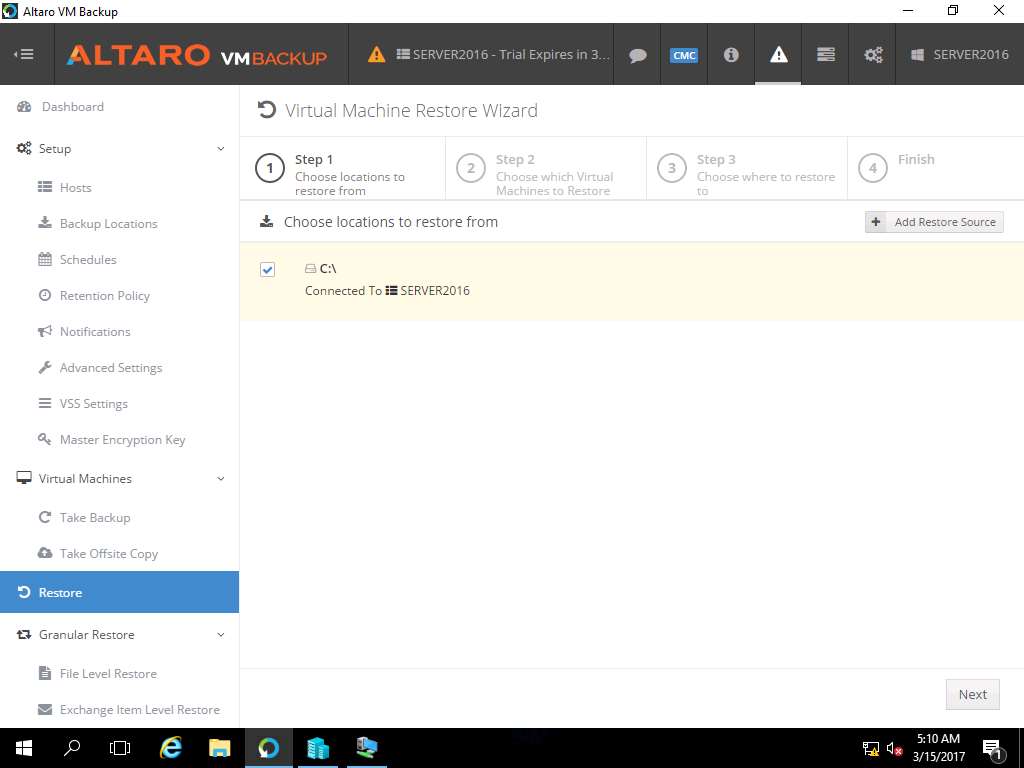Collapse the Granular Restore section chevron
Viewport: 1024px width, 768px height.
coord(221,634)
